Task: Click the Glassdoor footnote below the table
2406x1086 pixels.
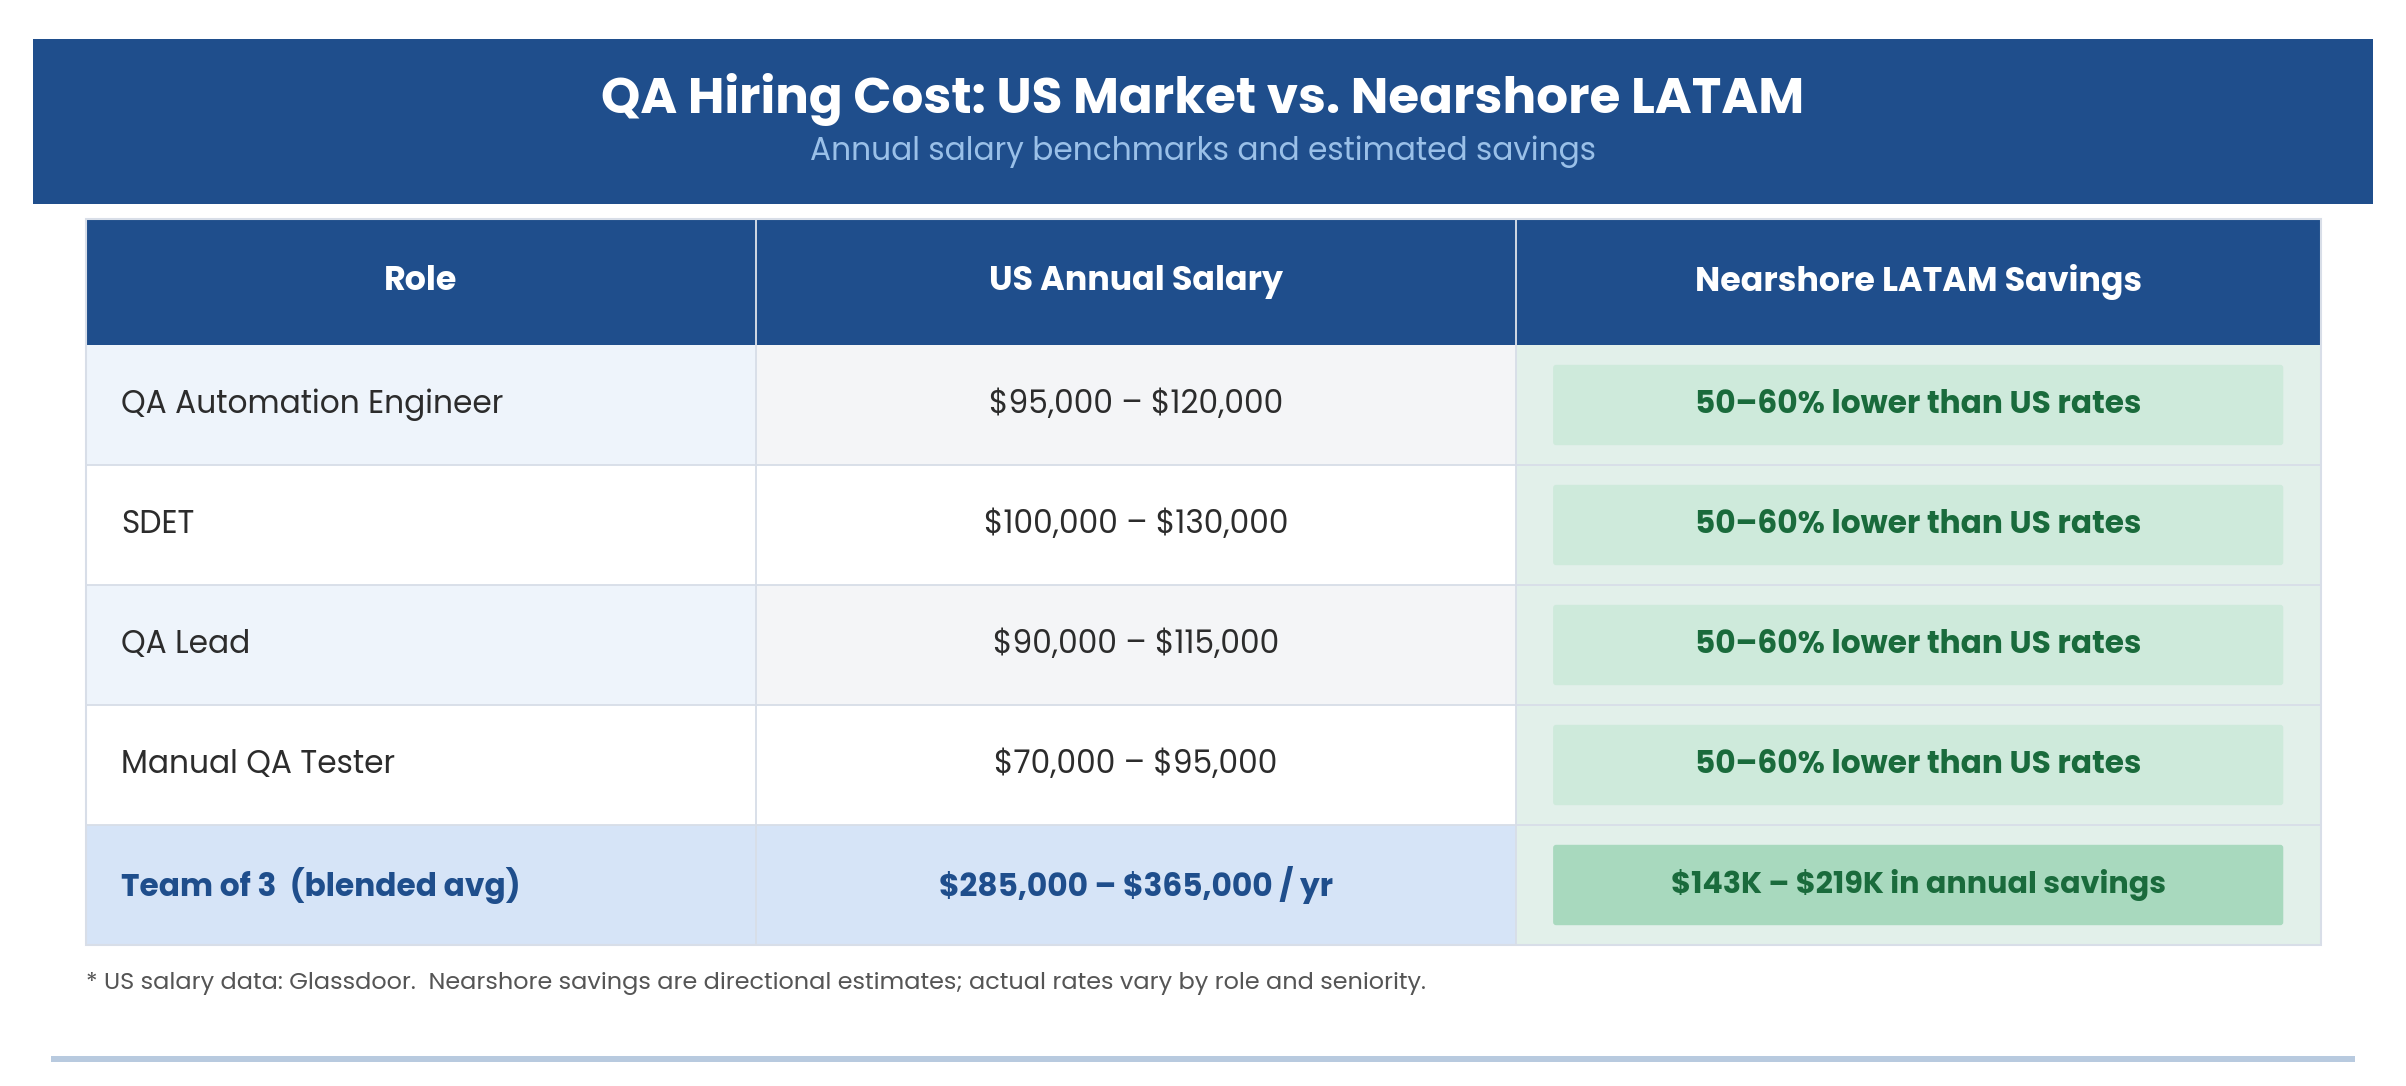Action: [x=756, y=981]
